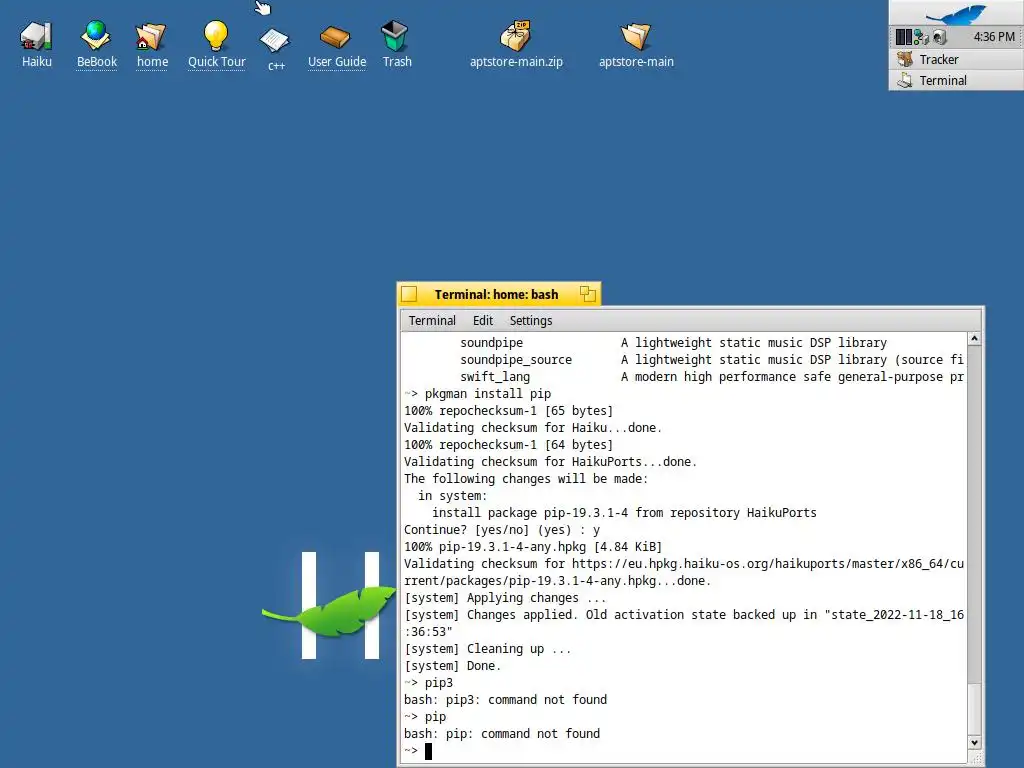The width and height of the screenshot is (1024, 768).
Task: Open the Haiku disk icon
Action: click(x=36, y=37)
